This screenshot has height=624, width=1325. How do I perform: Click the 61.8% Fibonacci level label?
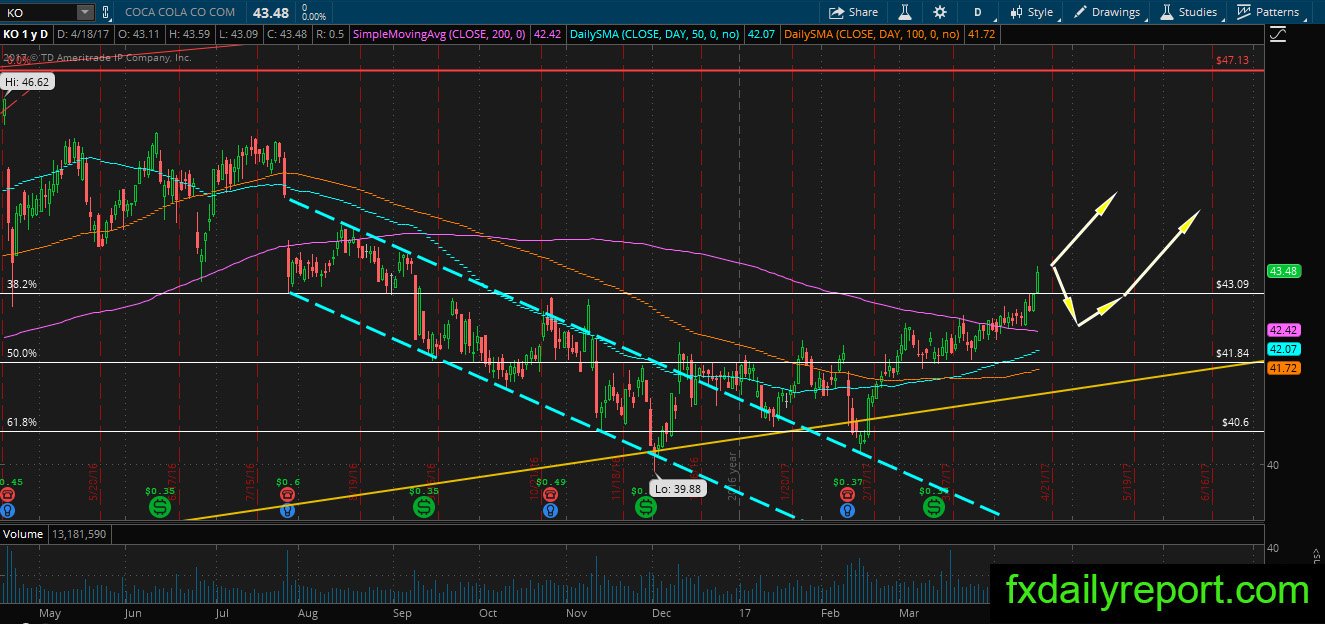[22, 422]
